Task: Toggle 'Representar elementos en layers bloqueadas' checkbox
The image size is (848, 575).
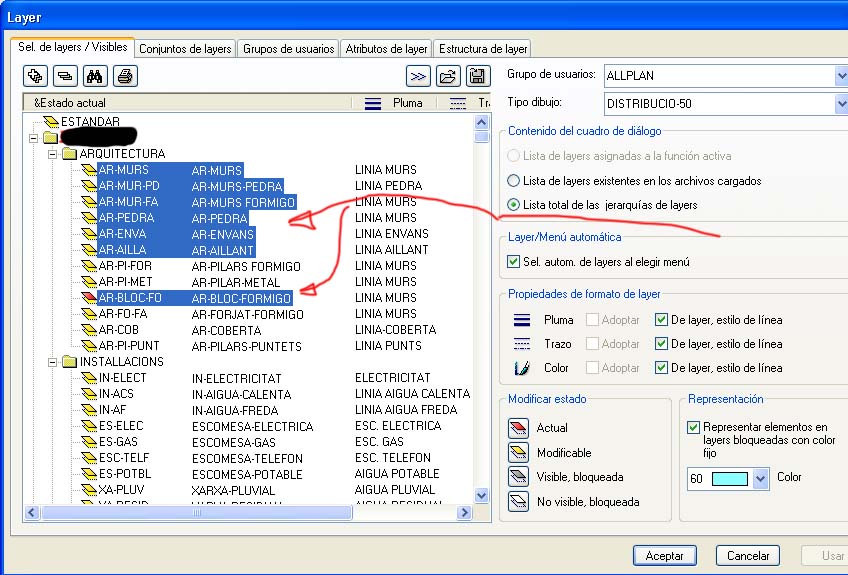Action: tap(693, 427)
